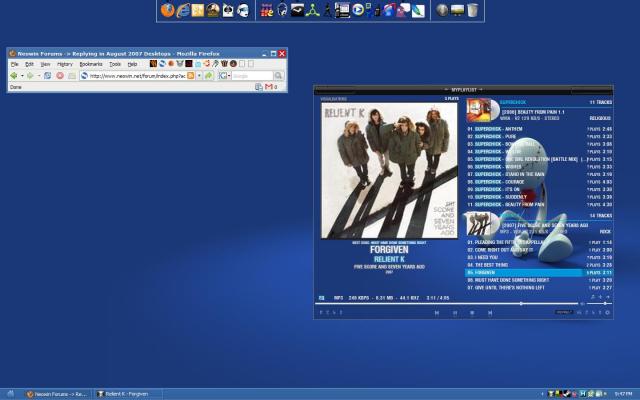Click the MyPlaylist title bar header

click(464, 89)
